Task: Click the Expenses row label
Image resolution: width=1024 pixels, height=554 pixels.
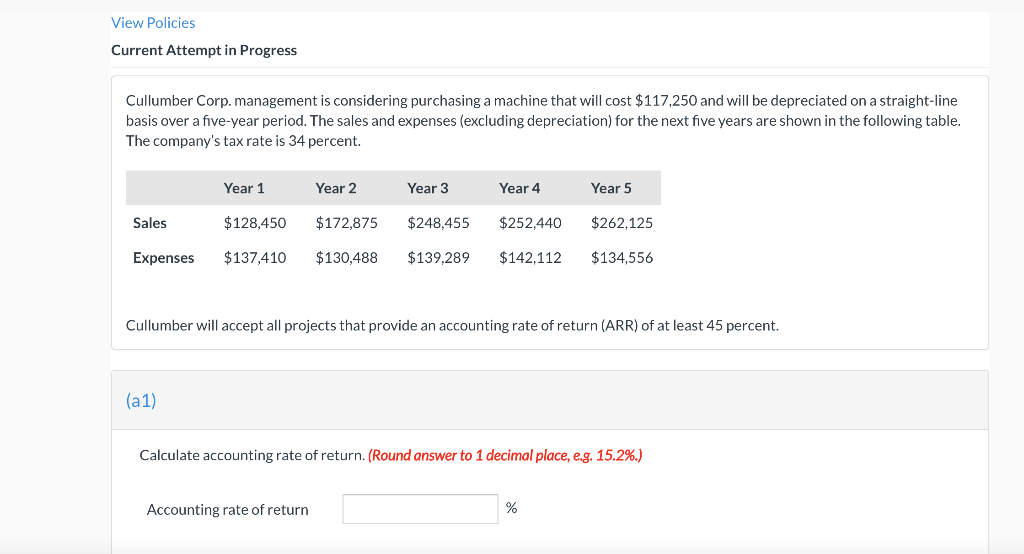Action: click(x=163, y=258)
